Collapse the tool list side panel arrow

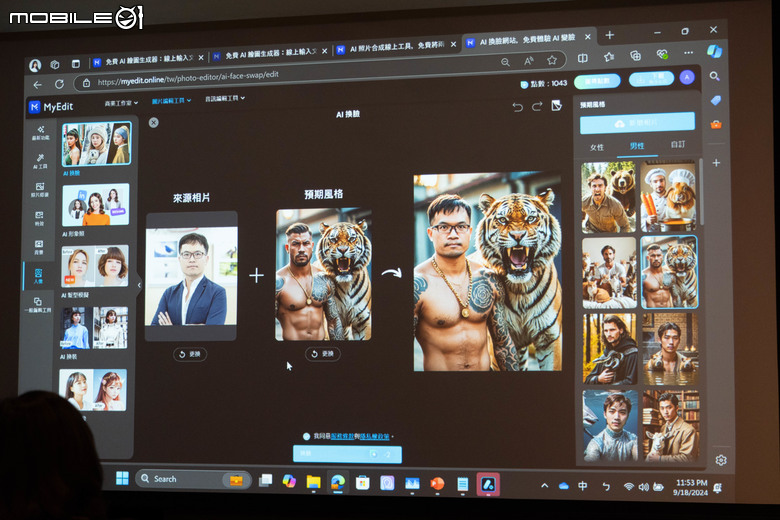139,285
